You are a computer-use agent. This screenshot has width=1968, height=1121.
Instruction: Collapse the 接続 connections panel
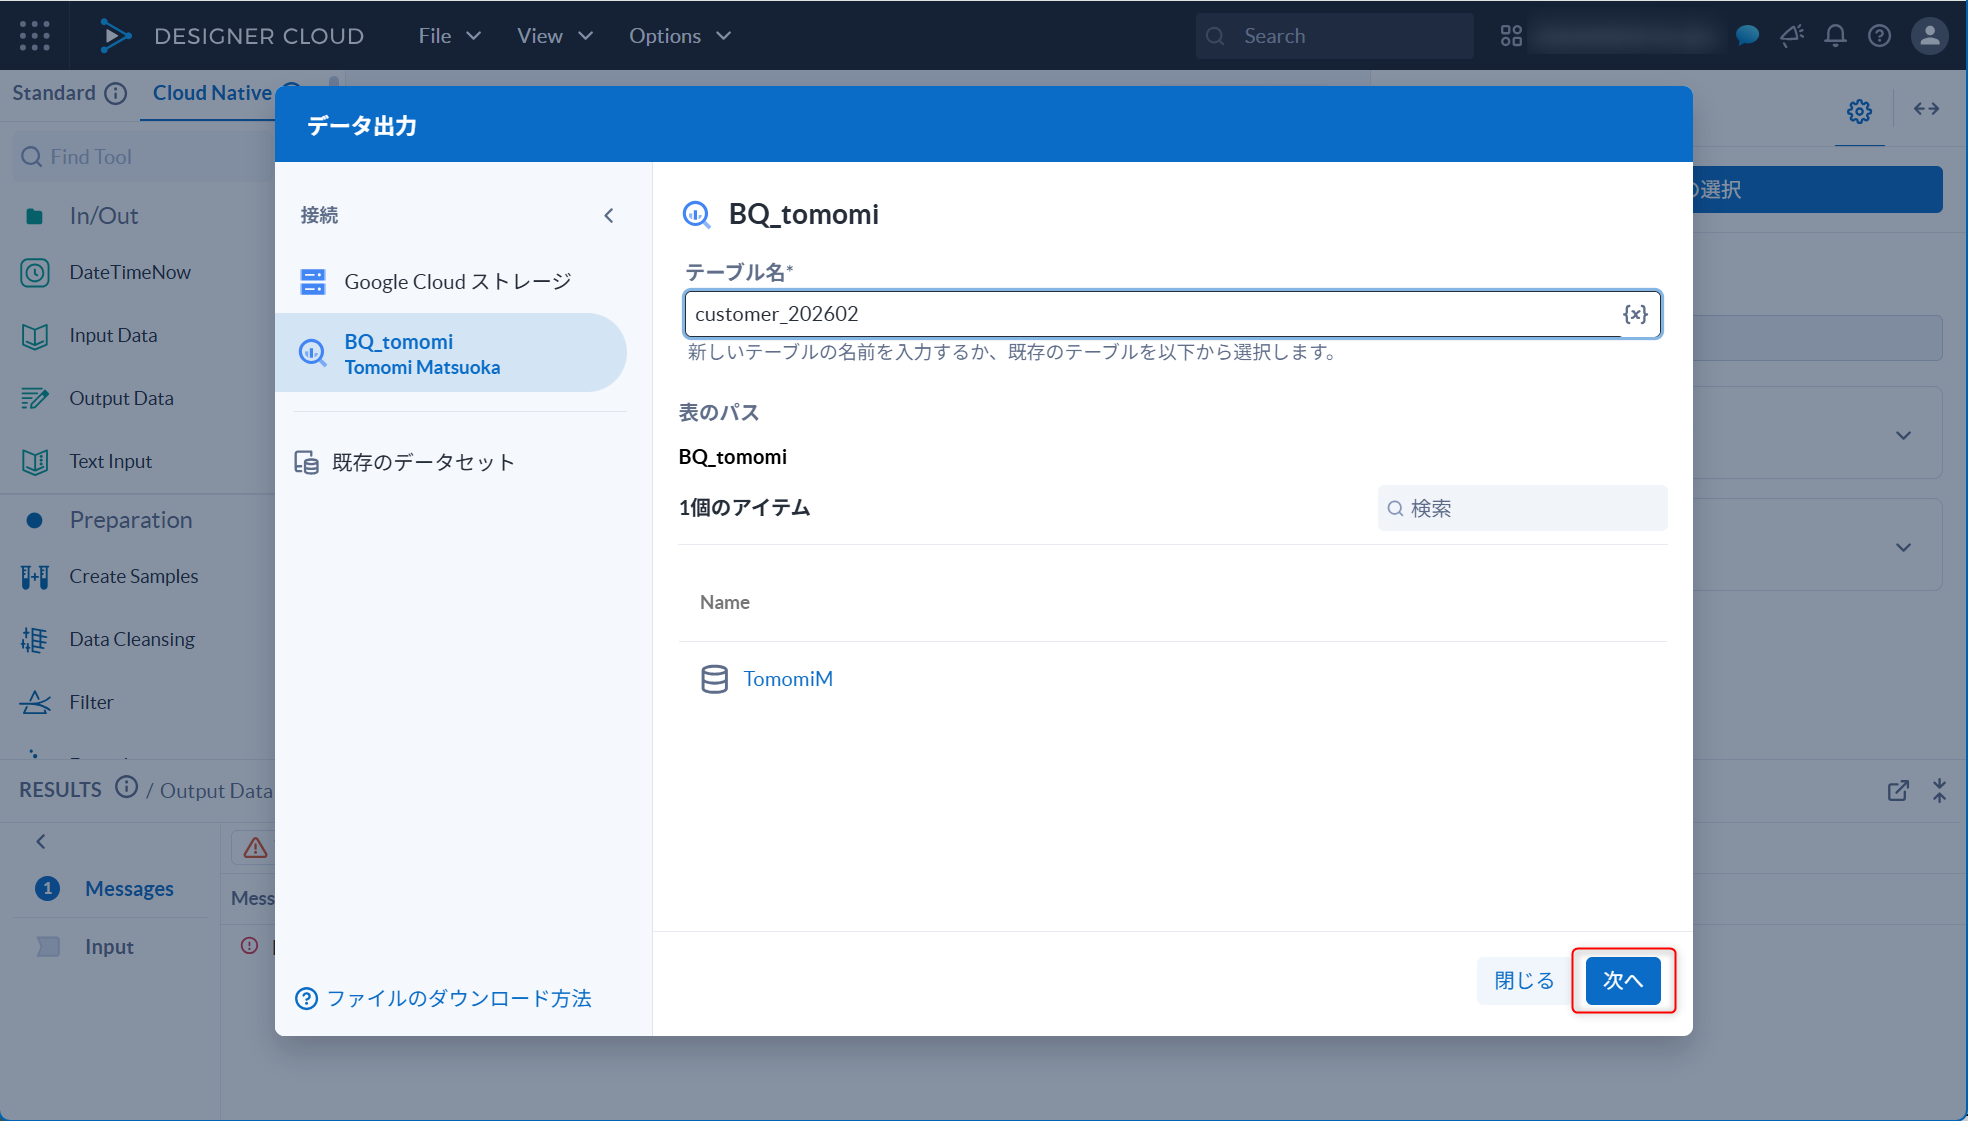tap(609, 214)
